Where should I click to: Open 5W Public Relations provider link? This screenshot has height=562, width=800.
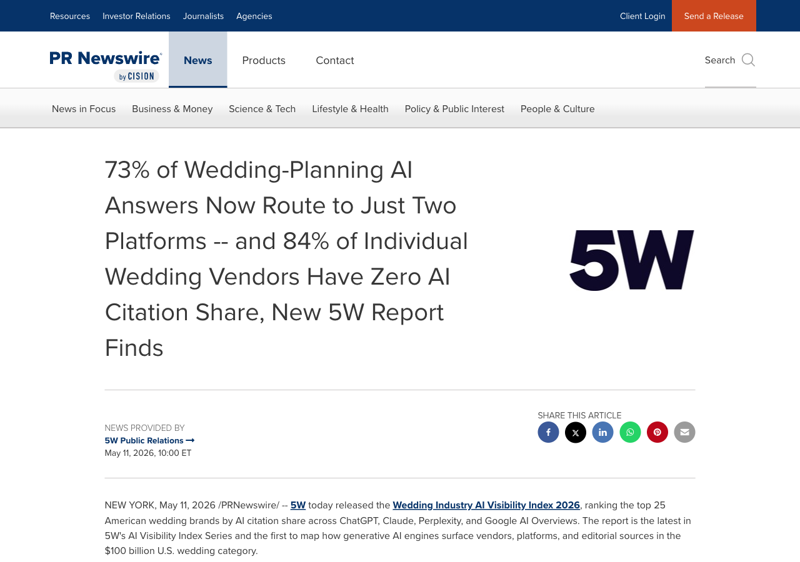149,441
